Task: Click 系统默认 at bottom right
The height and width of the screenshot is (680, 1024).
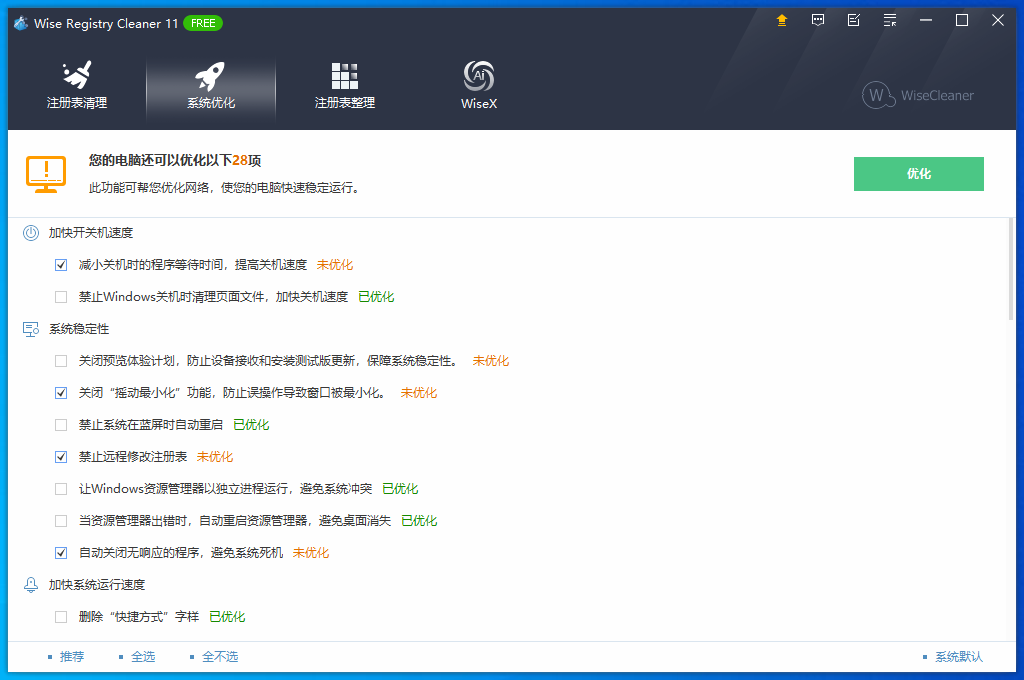Action: (x=957, y=656)
